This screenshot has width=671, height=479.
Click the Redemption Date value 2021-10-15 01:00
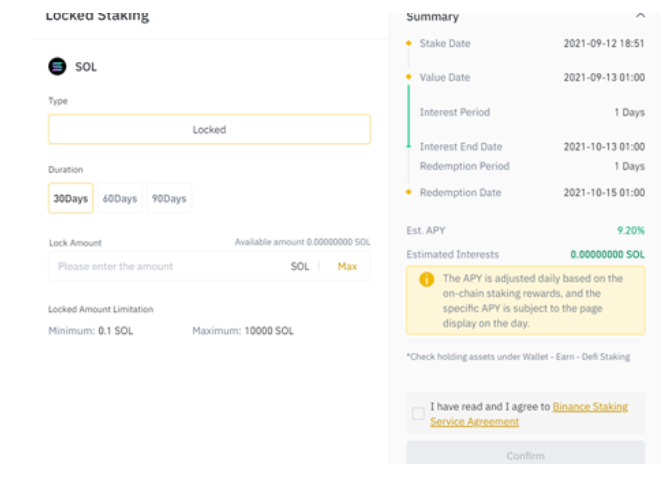(604, 193)
